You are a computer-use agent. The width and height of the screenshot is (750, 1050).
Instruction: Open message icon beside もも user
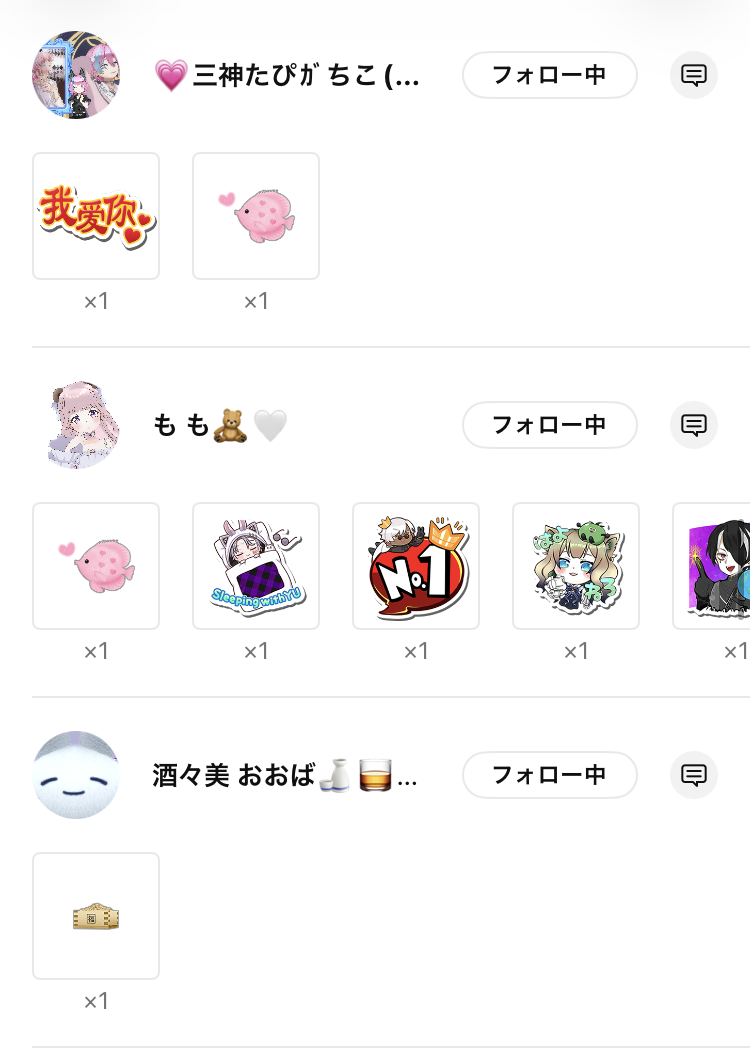click(x=694, y=425)
